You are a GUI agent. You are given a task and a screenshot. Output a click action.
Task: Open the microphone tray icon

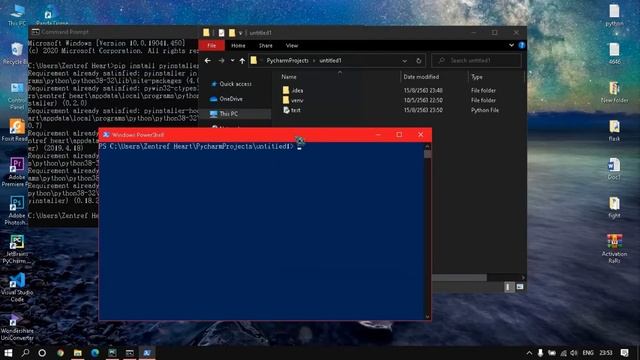(540, 353)
